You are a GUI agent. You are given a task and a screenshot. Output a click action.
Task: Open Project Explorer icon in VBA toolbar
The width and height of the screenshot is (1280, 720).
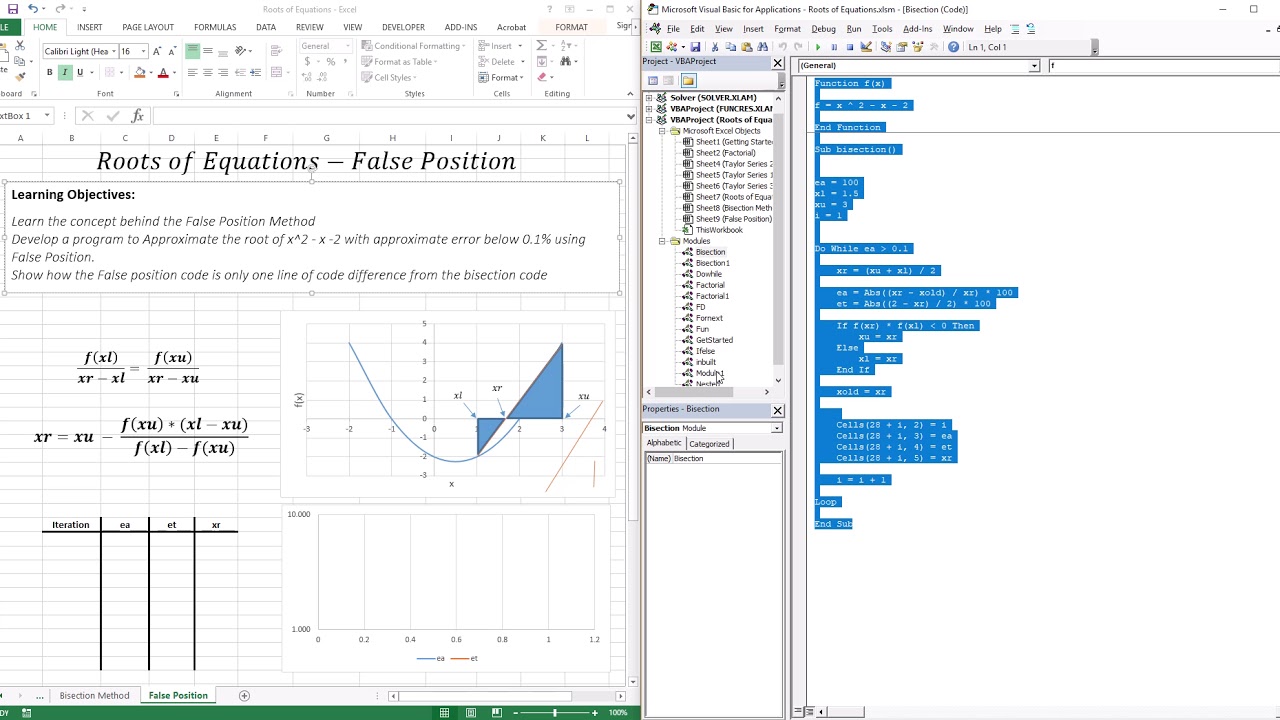886,47
